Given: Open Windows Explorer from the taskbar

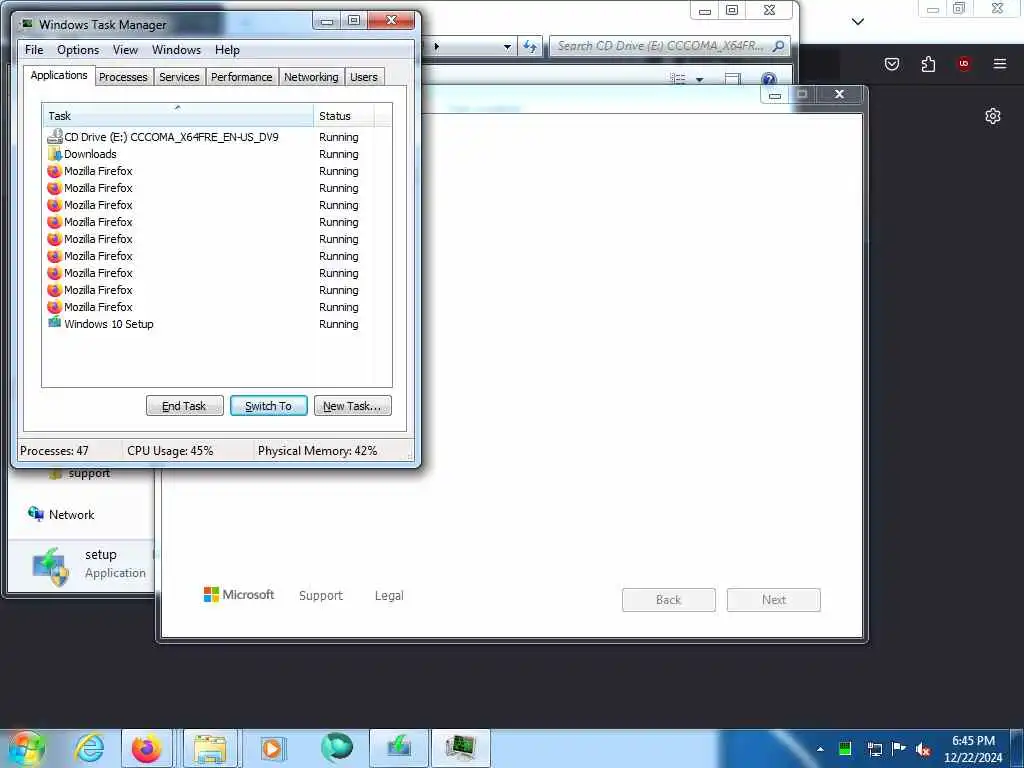Looking at the screenshot, I should click(210, 748).
